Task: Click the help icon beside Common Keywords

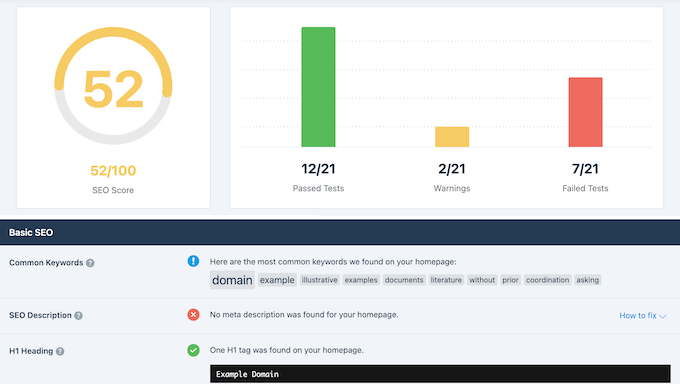Action: pos(90,263)
